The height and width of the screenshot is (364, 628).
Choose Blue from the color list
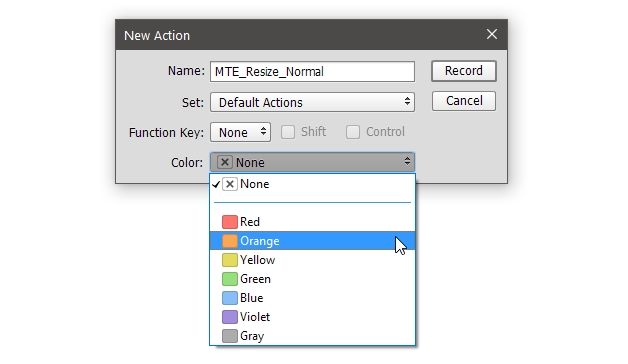[x=312, y=298]
